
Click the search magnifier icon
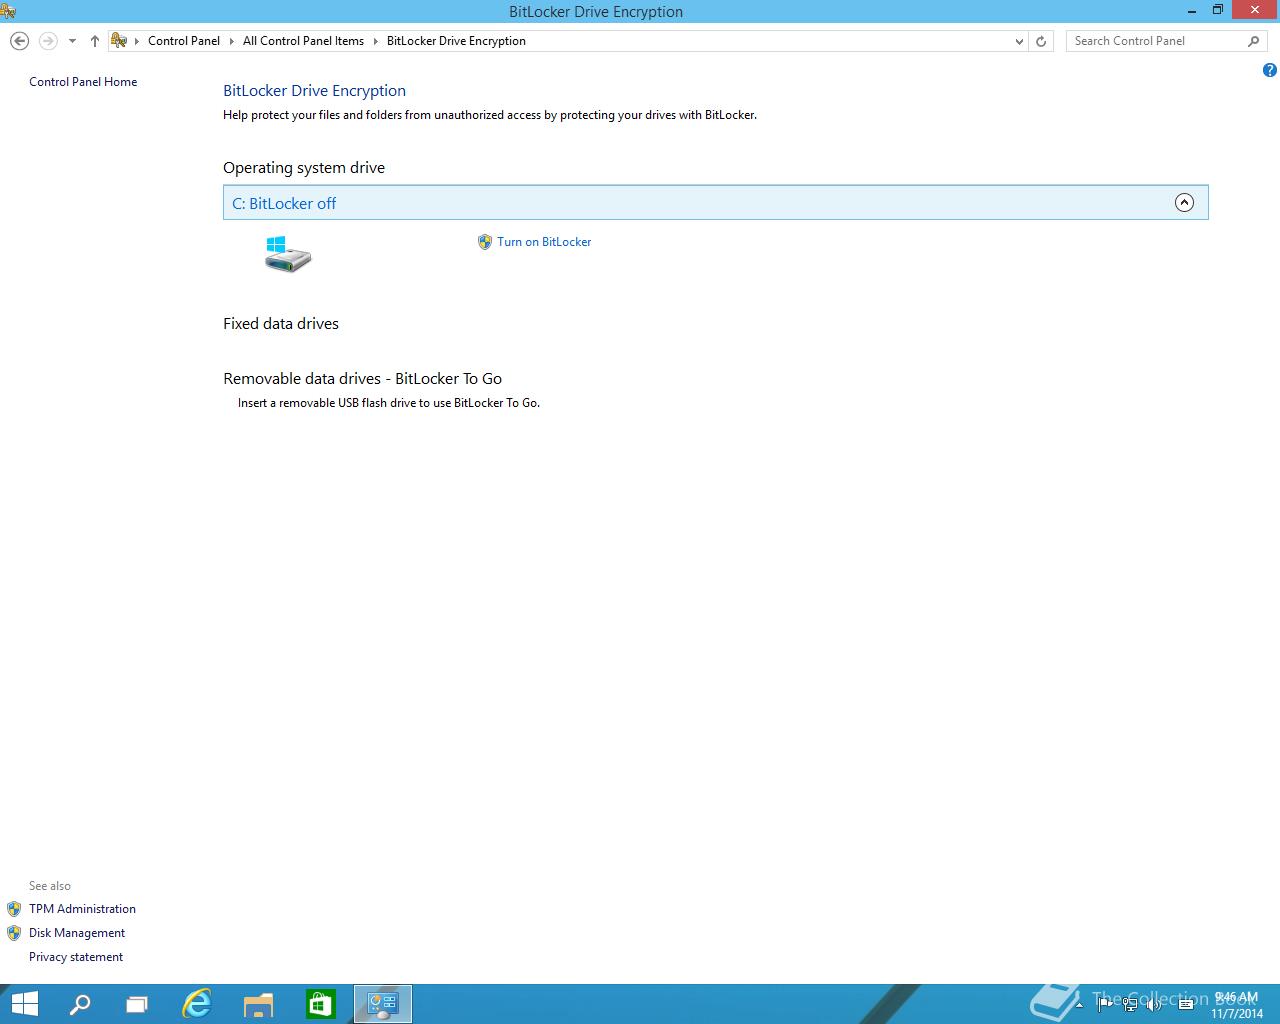(1254, 41)
